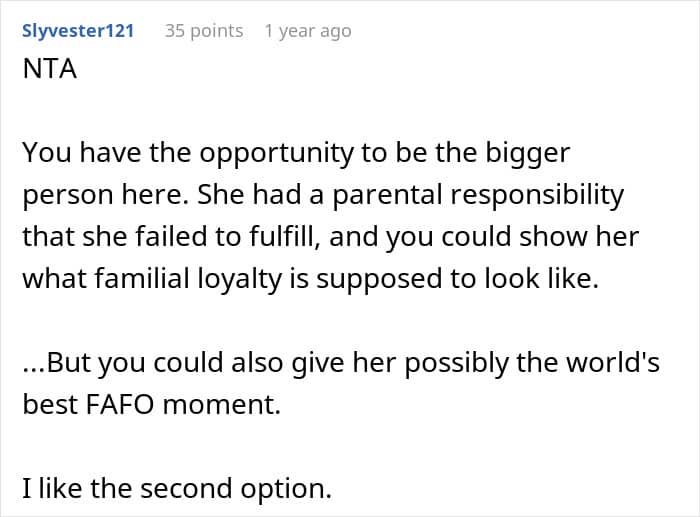The image size is (700, 517).
Task: Click the words You have the
Action: pyautogui.click(x=107, y=153)
